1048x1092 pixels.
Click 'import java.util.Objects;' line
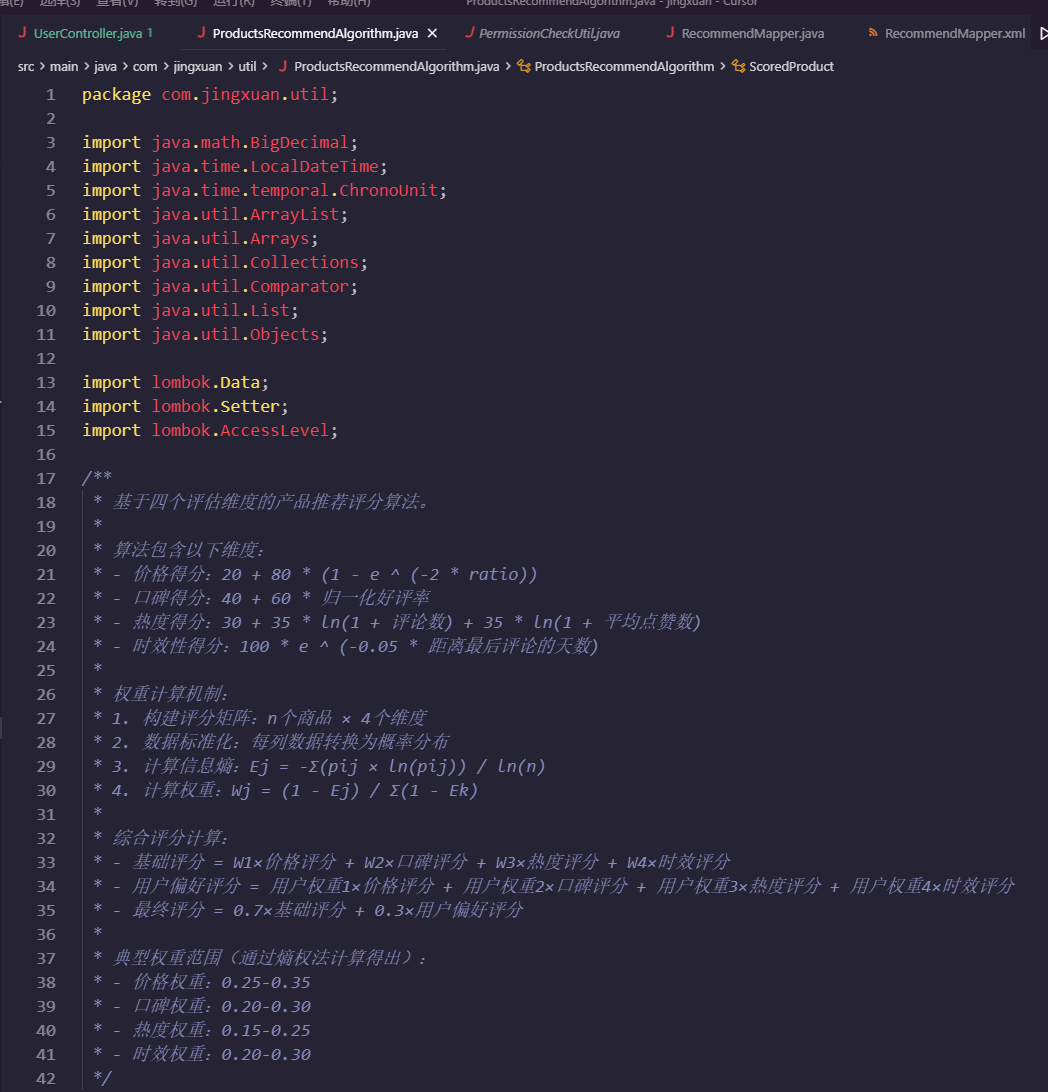(x=205, y=334)
